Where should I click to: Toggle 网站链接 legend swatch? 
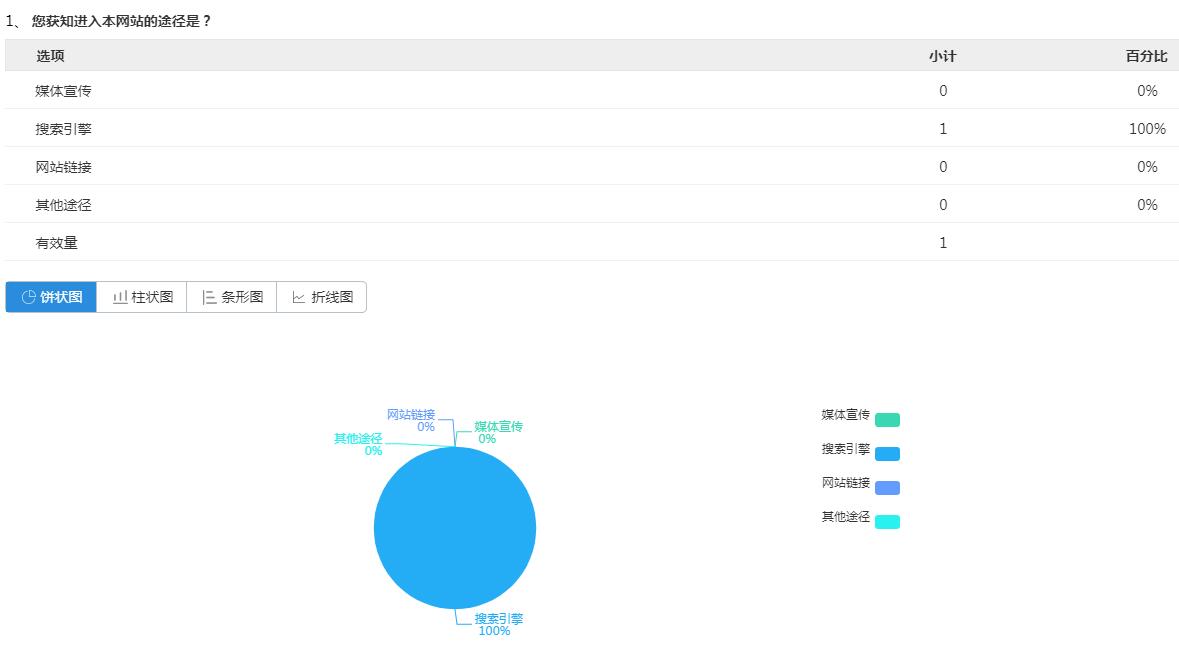coord(887,488)
